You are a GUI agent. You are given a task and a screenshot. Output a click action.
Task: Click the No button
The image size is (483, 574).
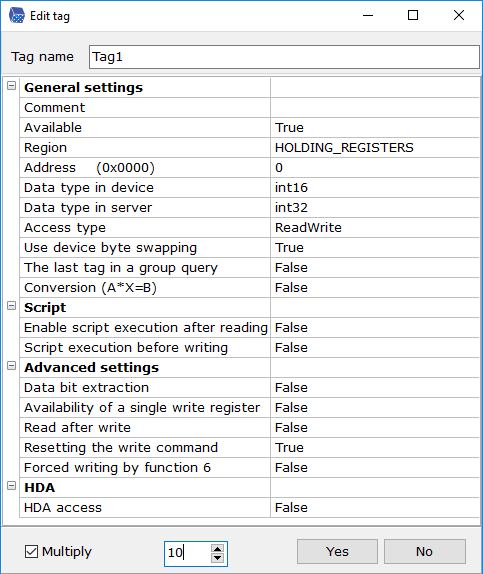point(425,551)
